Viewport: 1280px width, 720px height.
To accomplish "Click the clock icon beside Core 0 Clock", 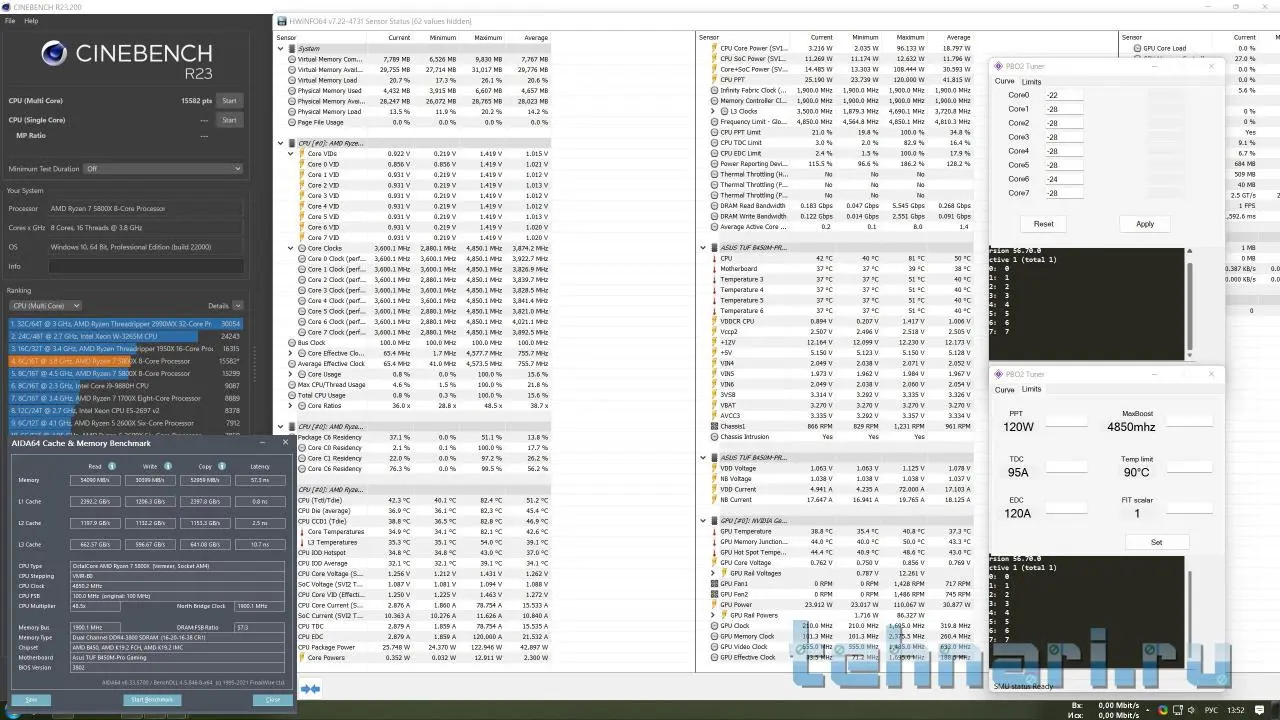I will tap(302, 259).
